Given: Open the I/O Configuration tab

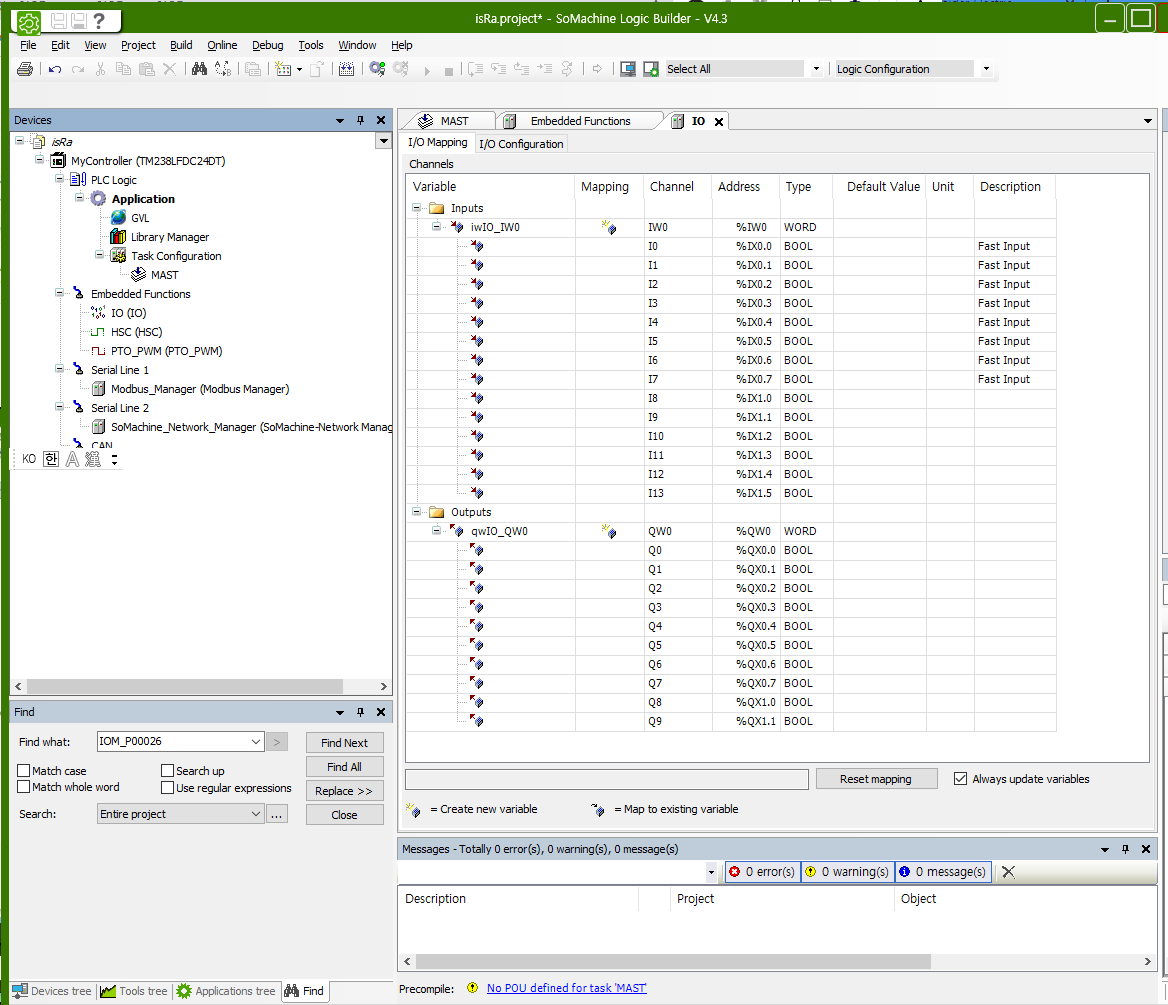Looking at the screenshot, I should pyautogui.click(x=521, y=144).
